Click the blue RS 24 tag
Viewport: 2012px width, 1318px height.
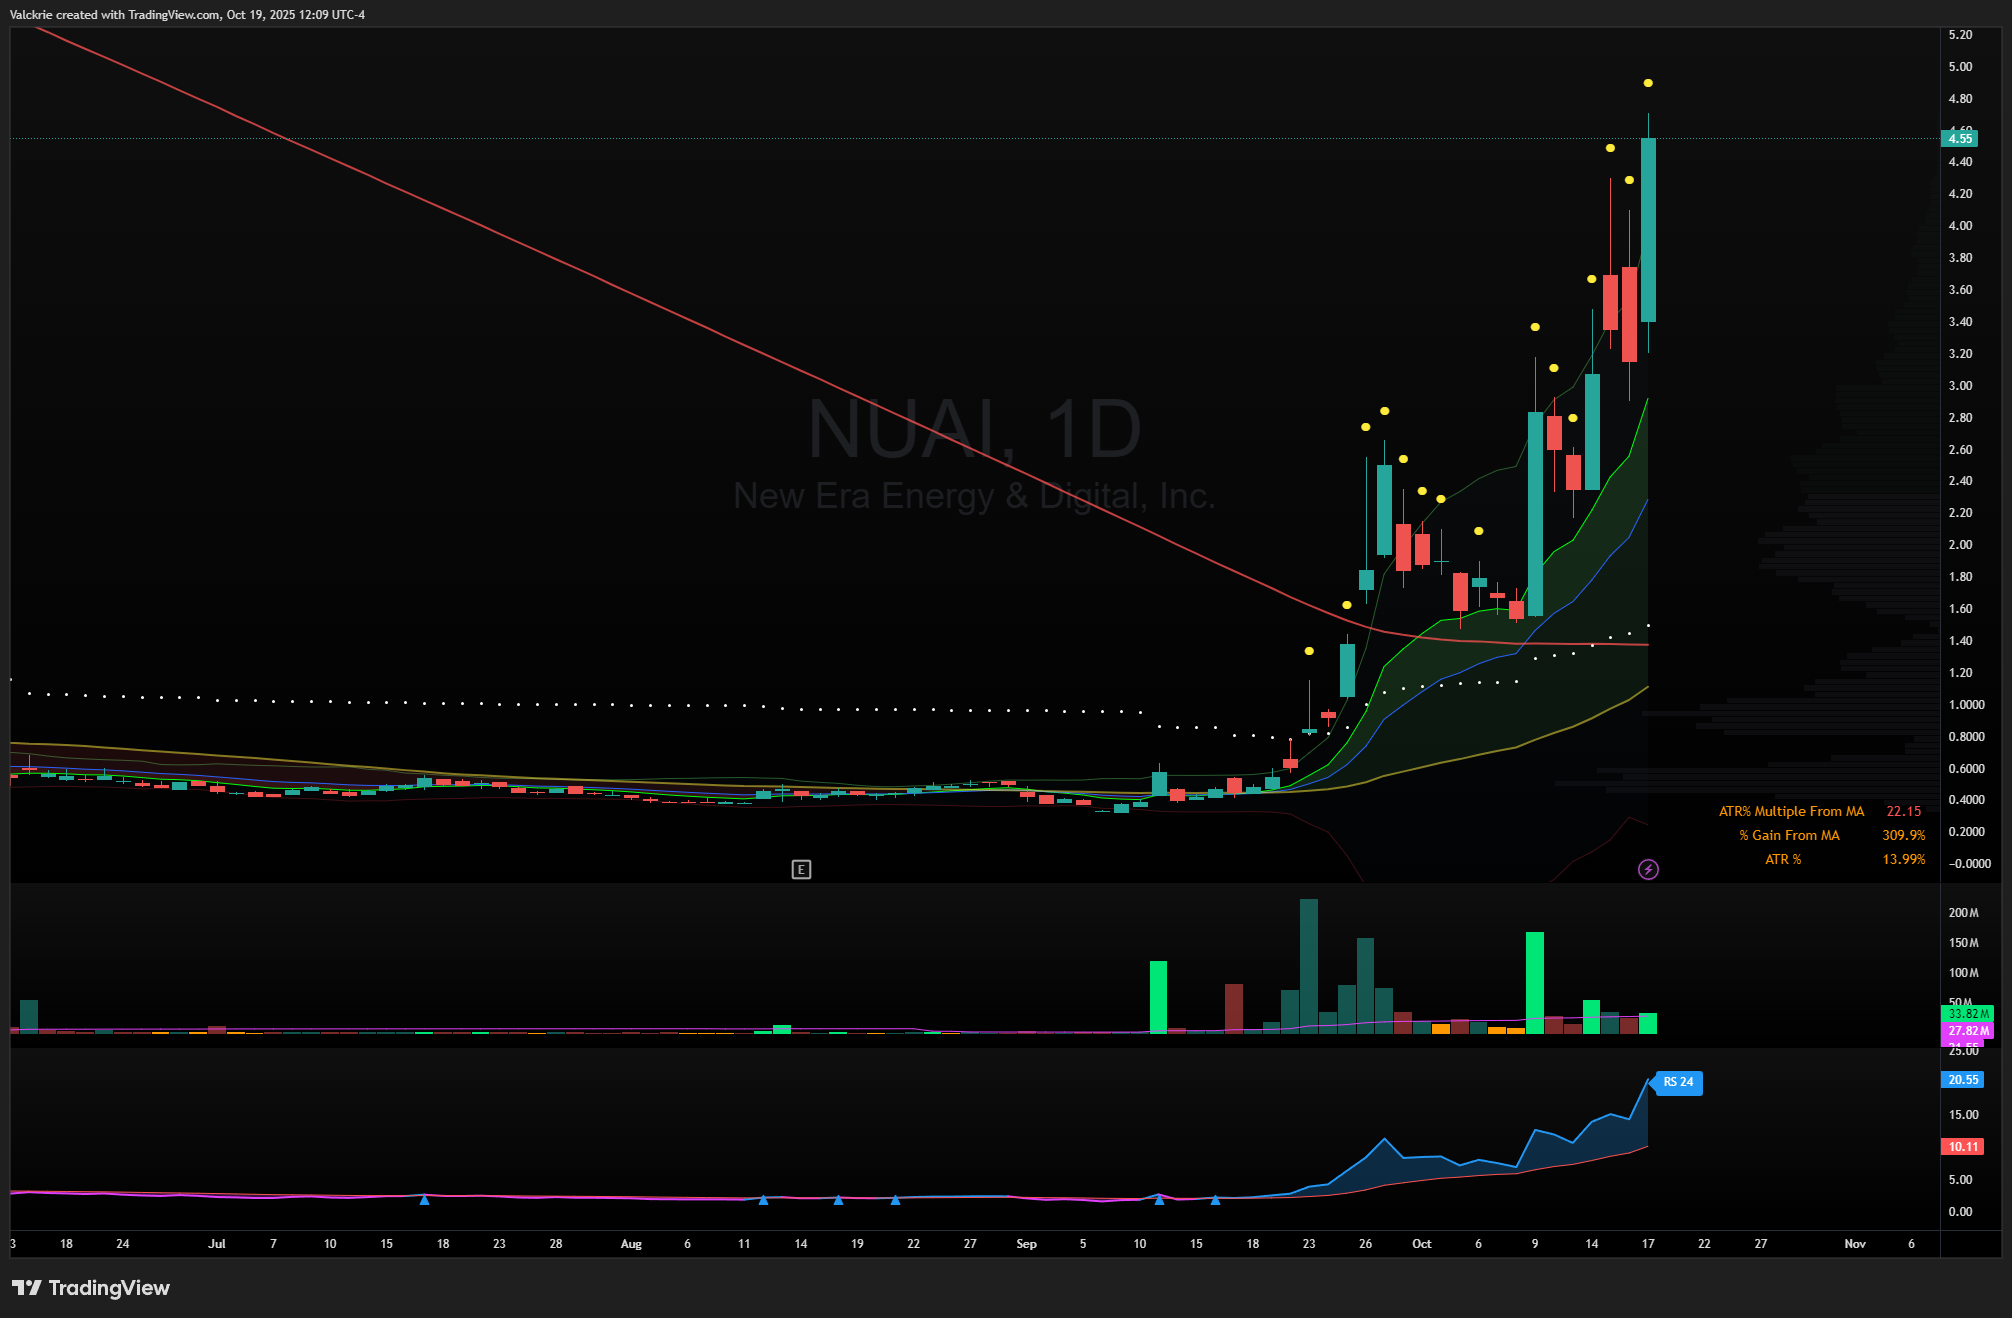[1678, 1082]
